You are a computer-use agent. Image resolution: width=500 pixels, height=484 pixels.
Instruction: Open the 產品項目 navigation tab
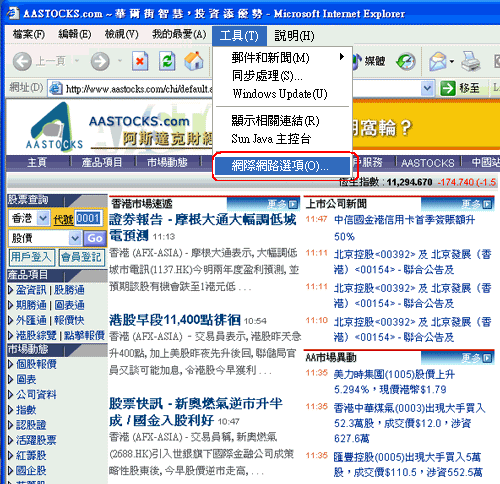[x=102, y=163]
